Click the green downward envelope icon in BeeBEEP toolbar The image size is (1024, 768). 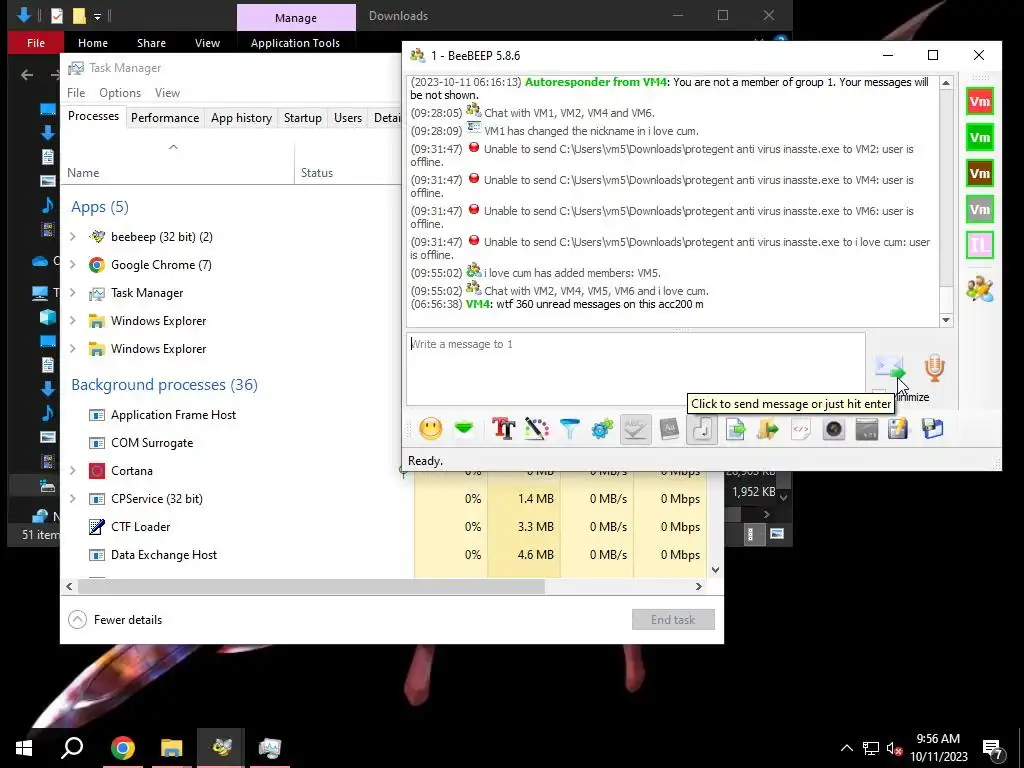464,429
